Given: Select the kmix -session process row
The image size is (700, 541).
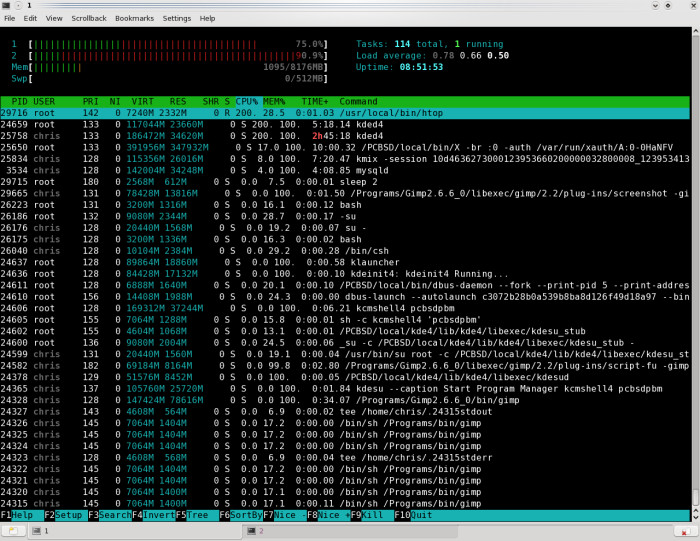Looking at the screenshot, I should pyautogui.click(x=345, y=159).
